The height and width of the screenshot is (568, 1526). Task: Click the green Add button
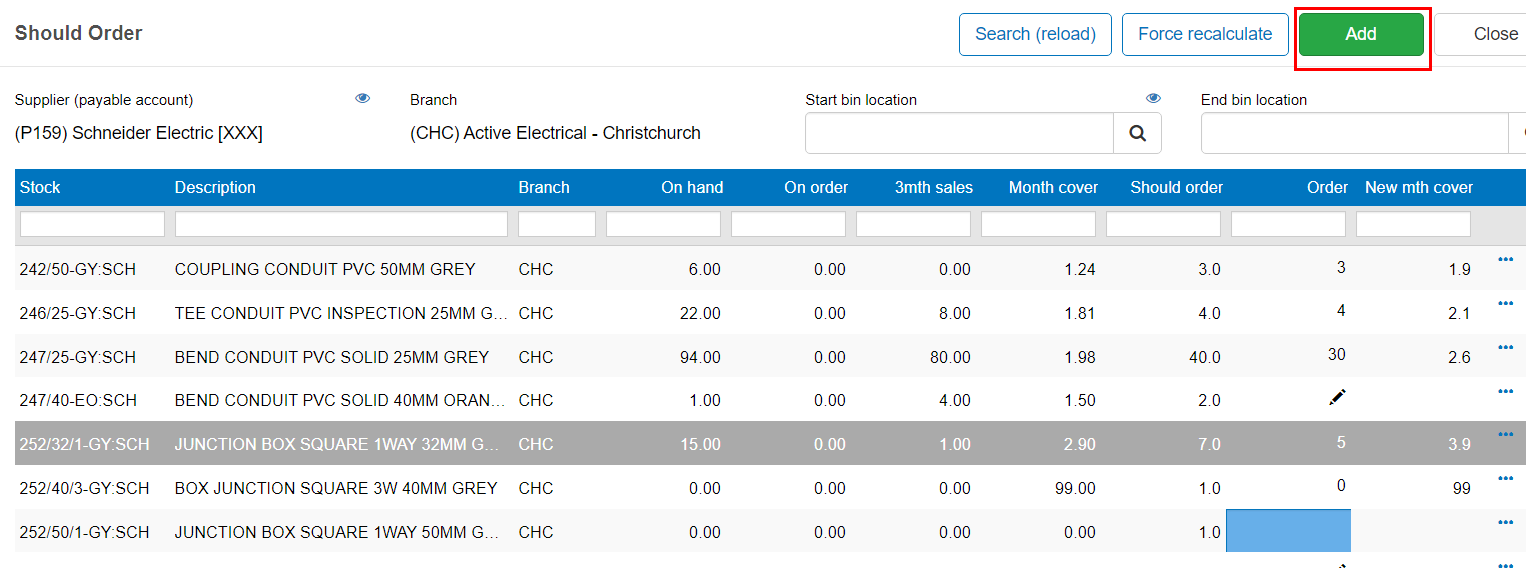[1361, 34]
